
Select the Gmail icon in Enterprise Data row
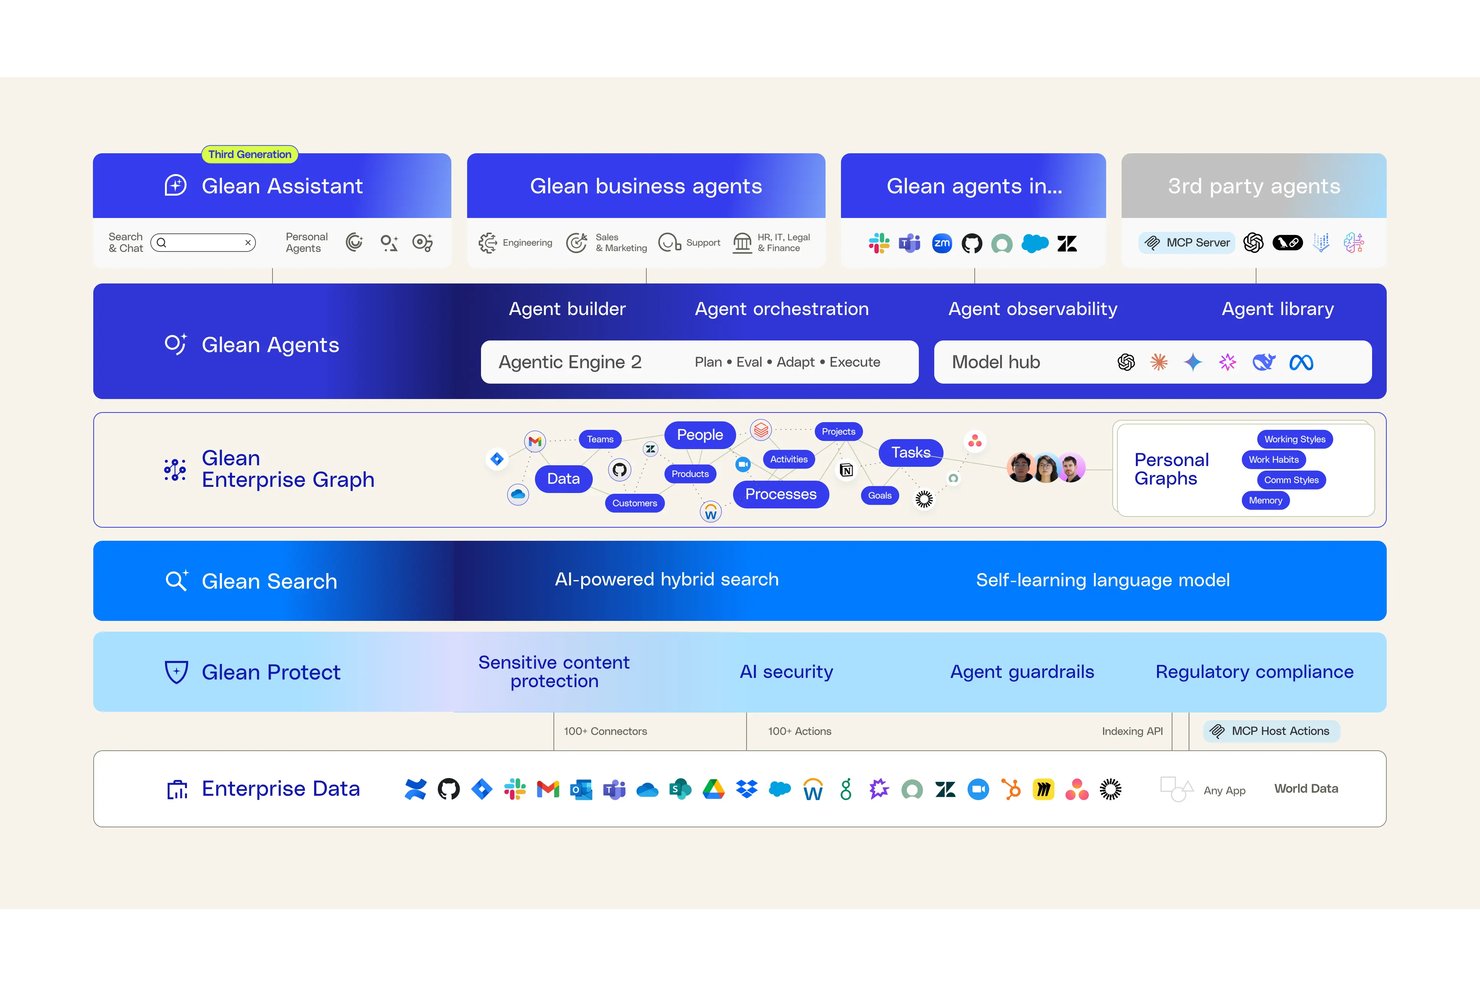(x=548, y=789)
